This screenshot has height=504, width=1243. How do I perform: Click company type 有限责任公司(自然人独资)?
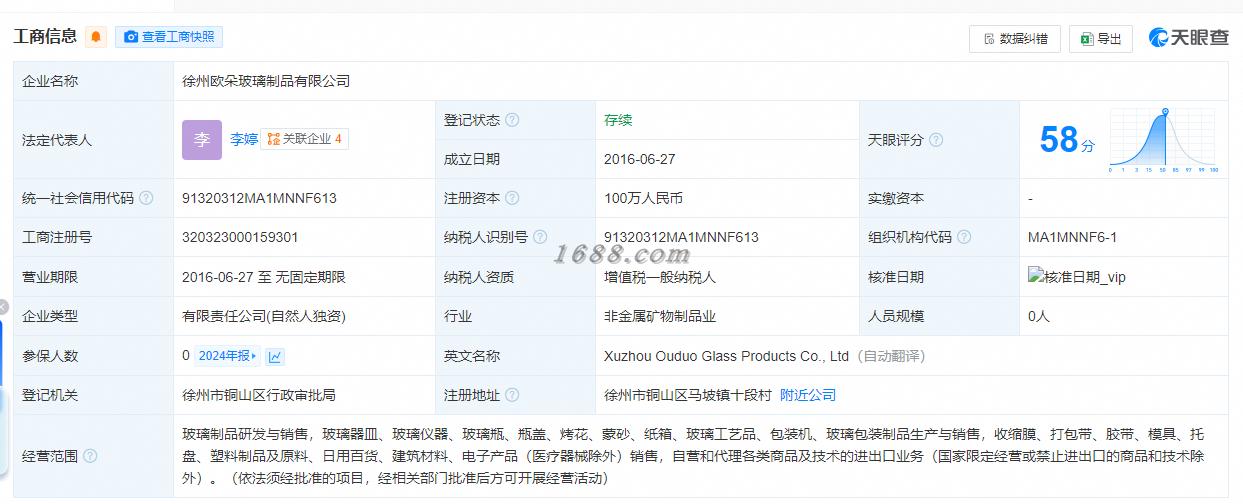tap(264, 316)
